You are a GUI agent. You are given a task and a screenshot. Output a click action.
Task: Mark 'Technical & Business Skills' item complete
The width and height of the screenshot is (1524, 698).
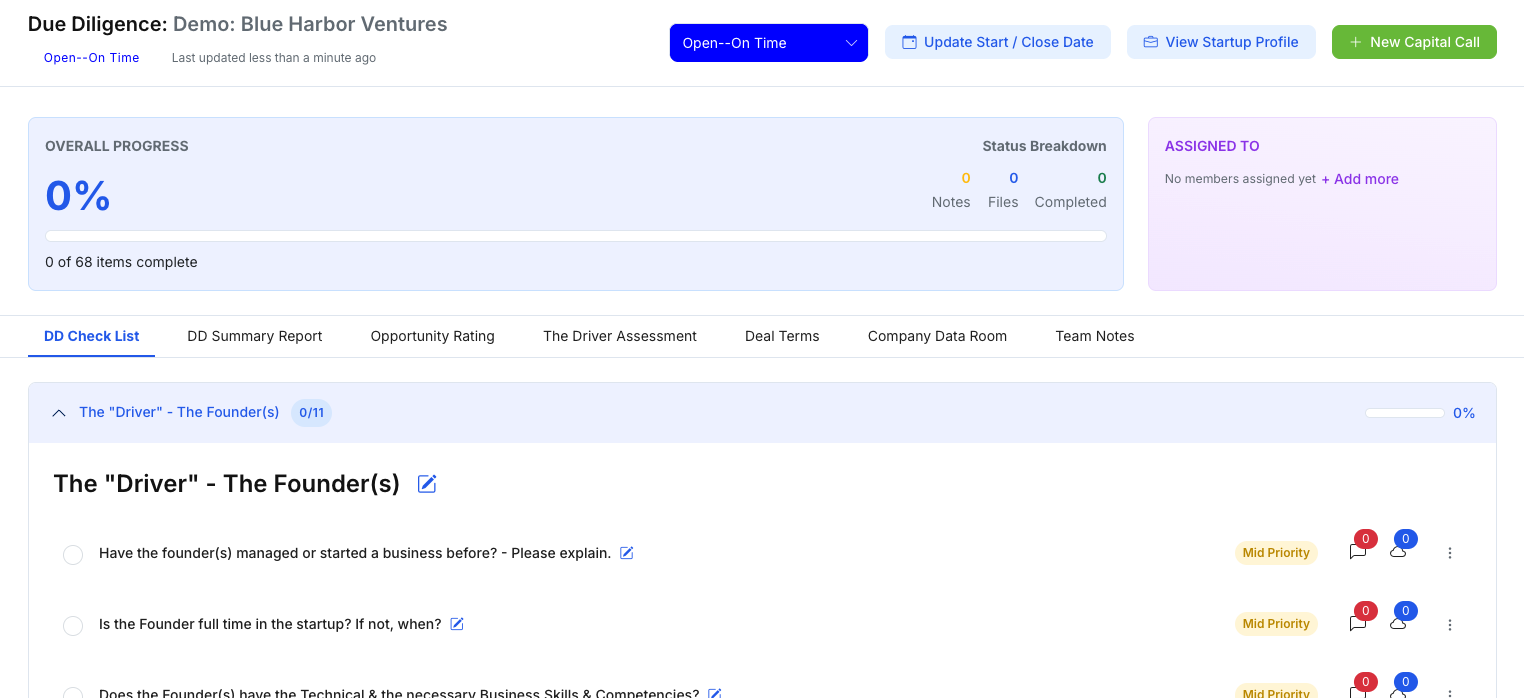[73, 693]
